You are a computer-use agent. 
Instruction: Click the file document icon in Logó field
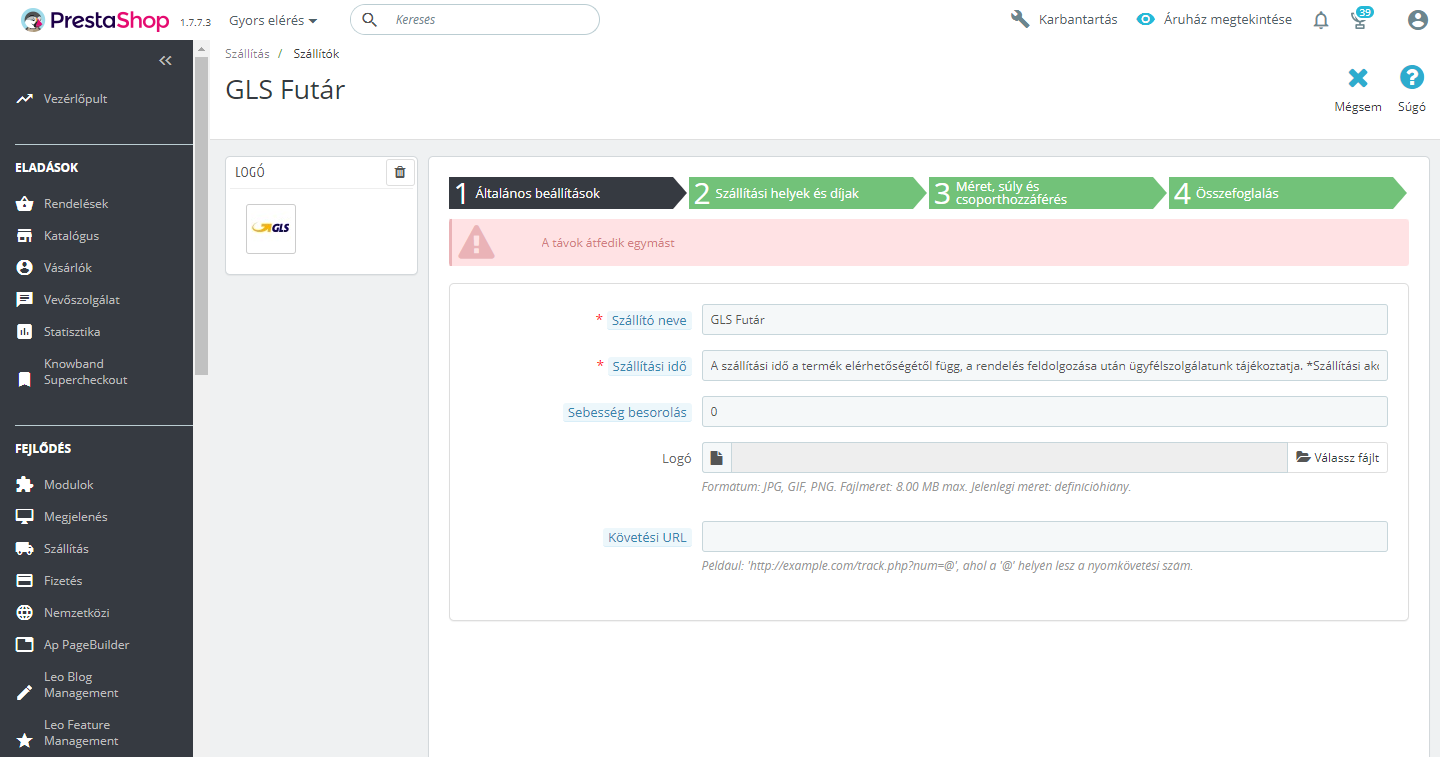717,458
